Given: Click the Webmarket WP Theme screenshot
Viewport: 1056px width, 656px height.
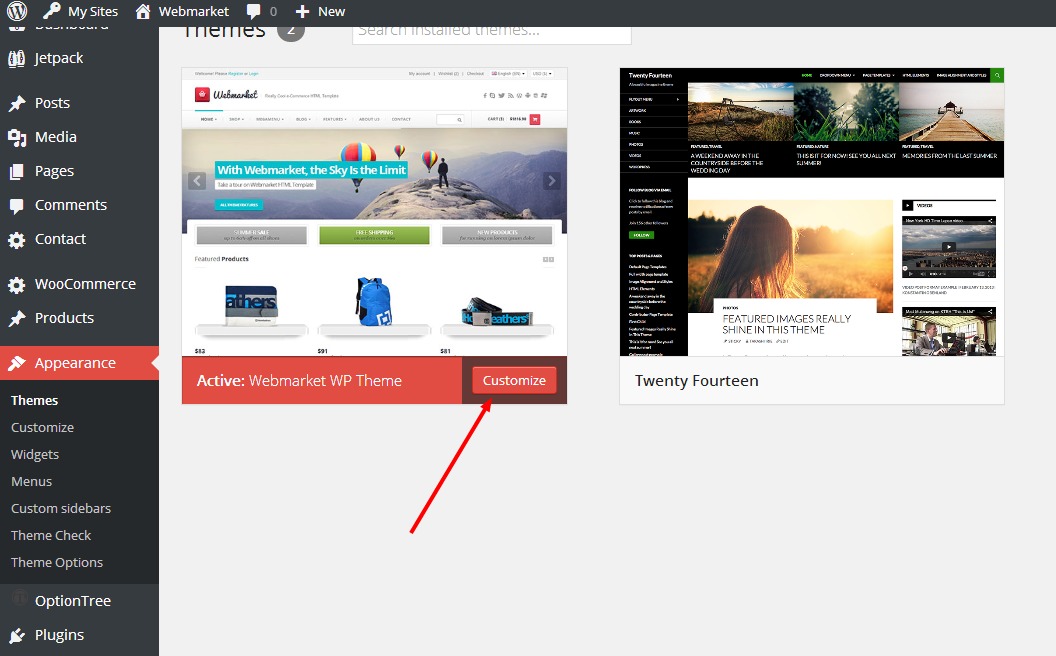Looking at the screenshot, I should click(x=374, y=212).
